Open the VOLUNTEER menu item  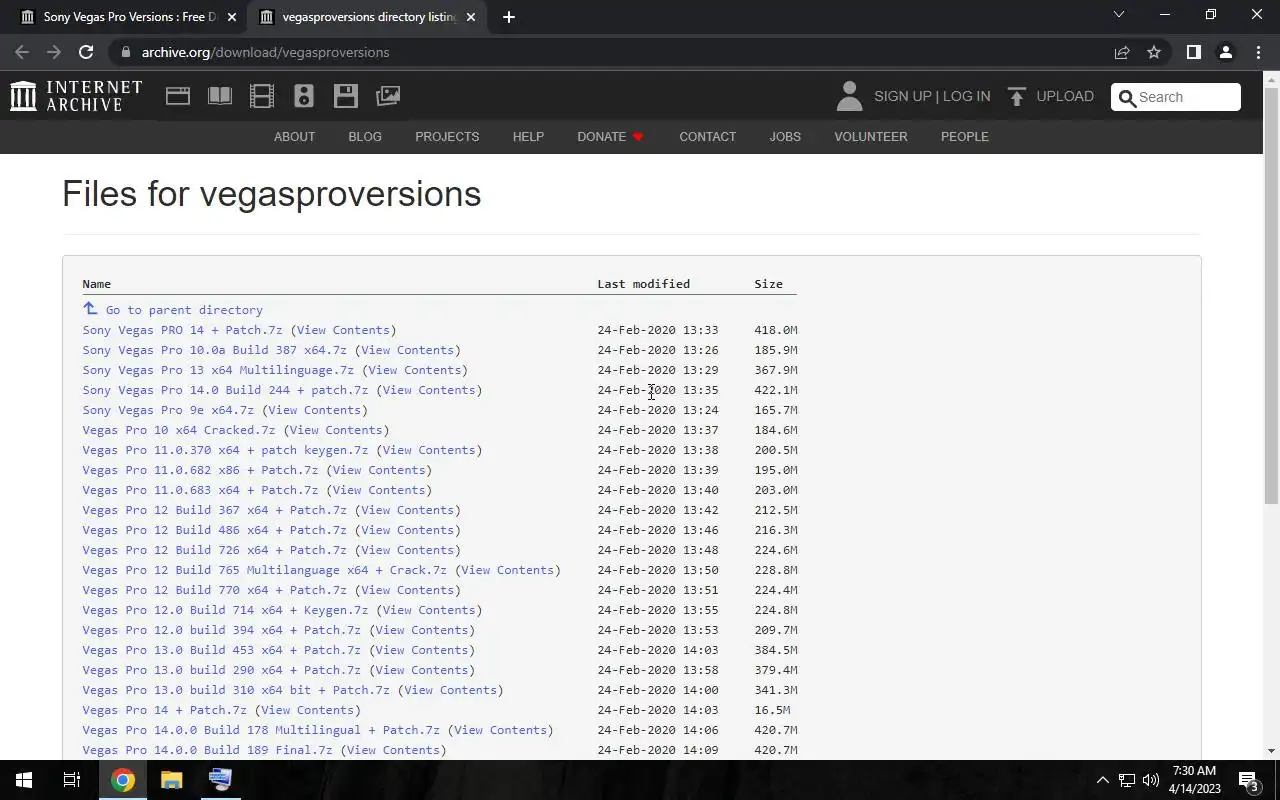[871, 136]
